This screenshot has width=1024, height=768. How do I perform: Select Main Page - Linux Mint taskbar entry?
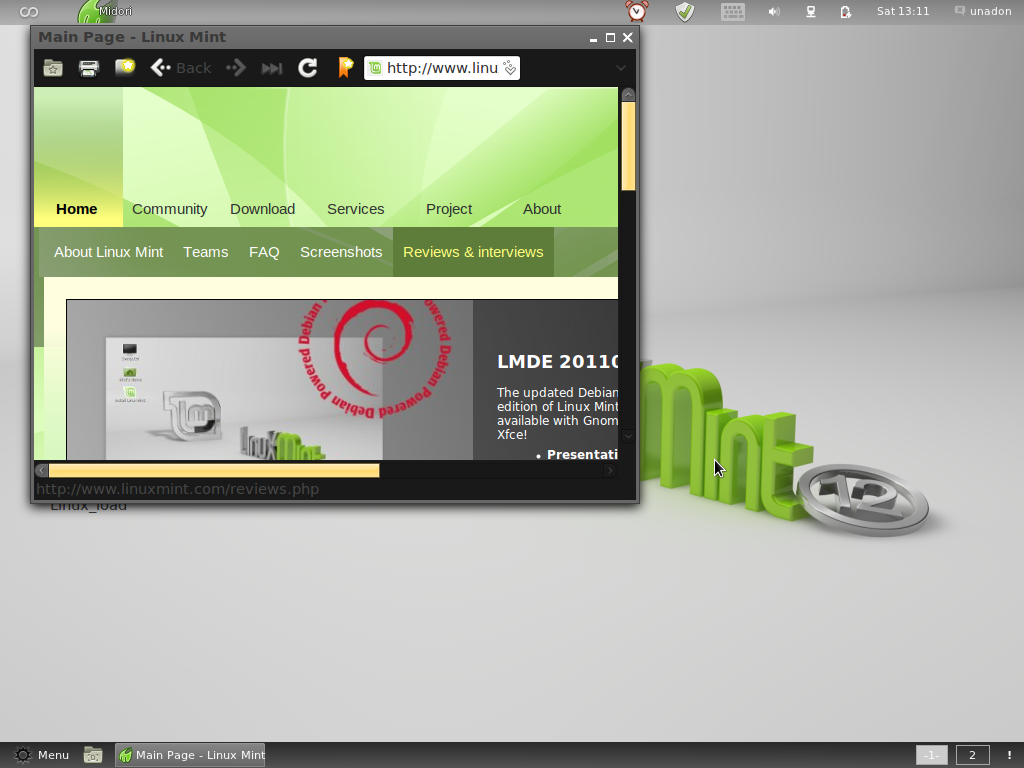coord(191,755)
